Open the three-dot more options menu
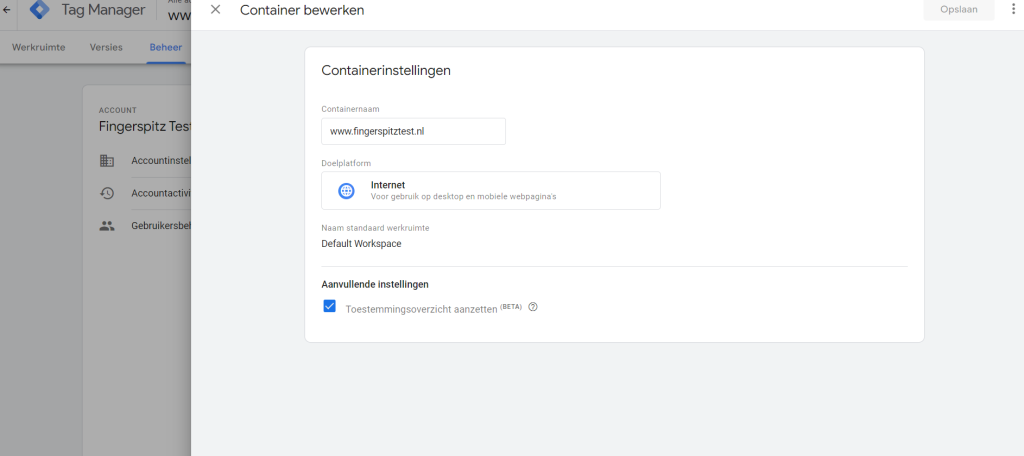Image resolution: width=1024 pixels, height=456 pixels. tap(1013, 9)
